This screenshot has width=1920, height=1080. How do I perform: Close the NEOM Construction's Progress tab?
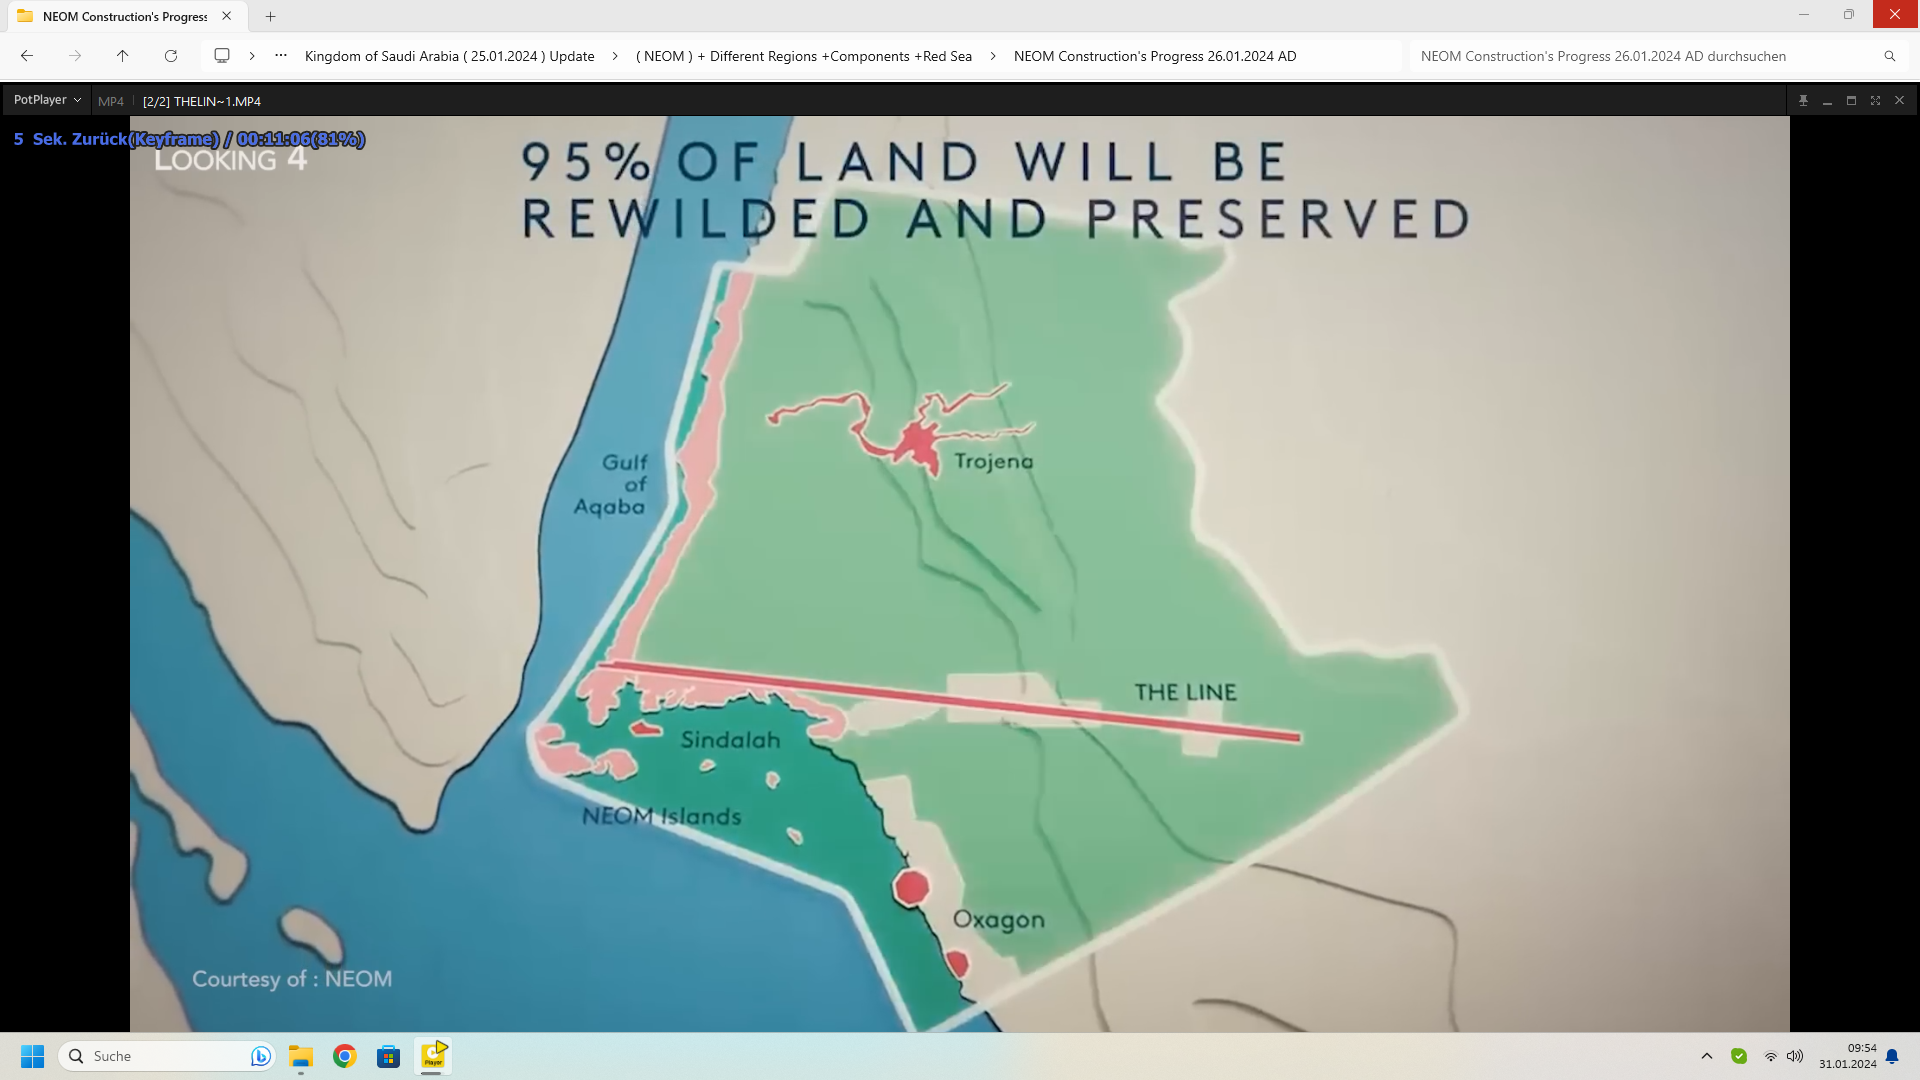(x=227, y=16)
